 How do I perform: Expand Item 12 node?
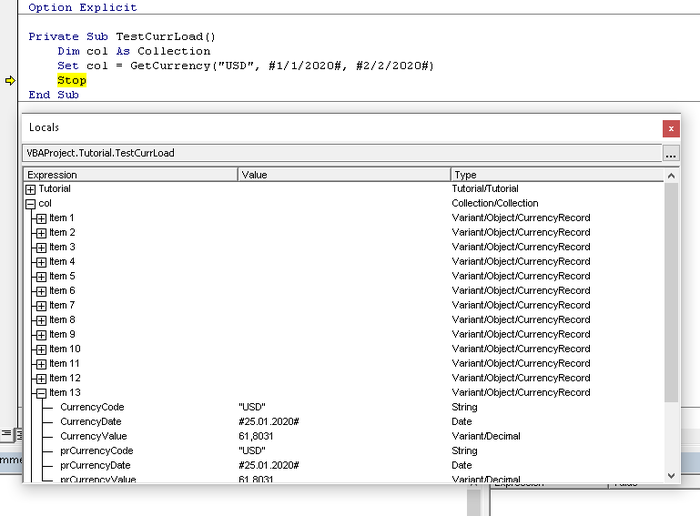tap(41, 378)
